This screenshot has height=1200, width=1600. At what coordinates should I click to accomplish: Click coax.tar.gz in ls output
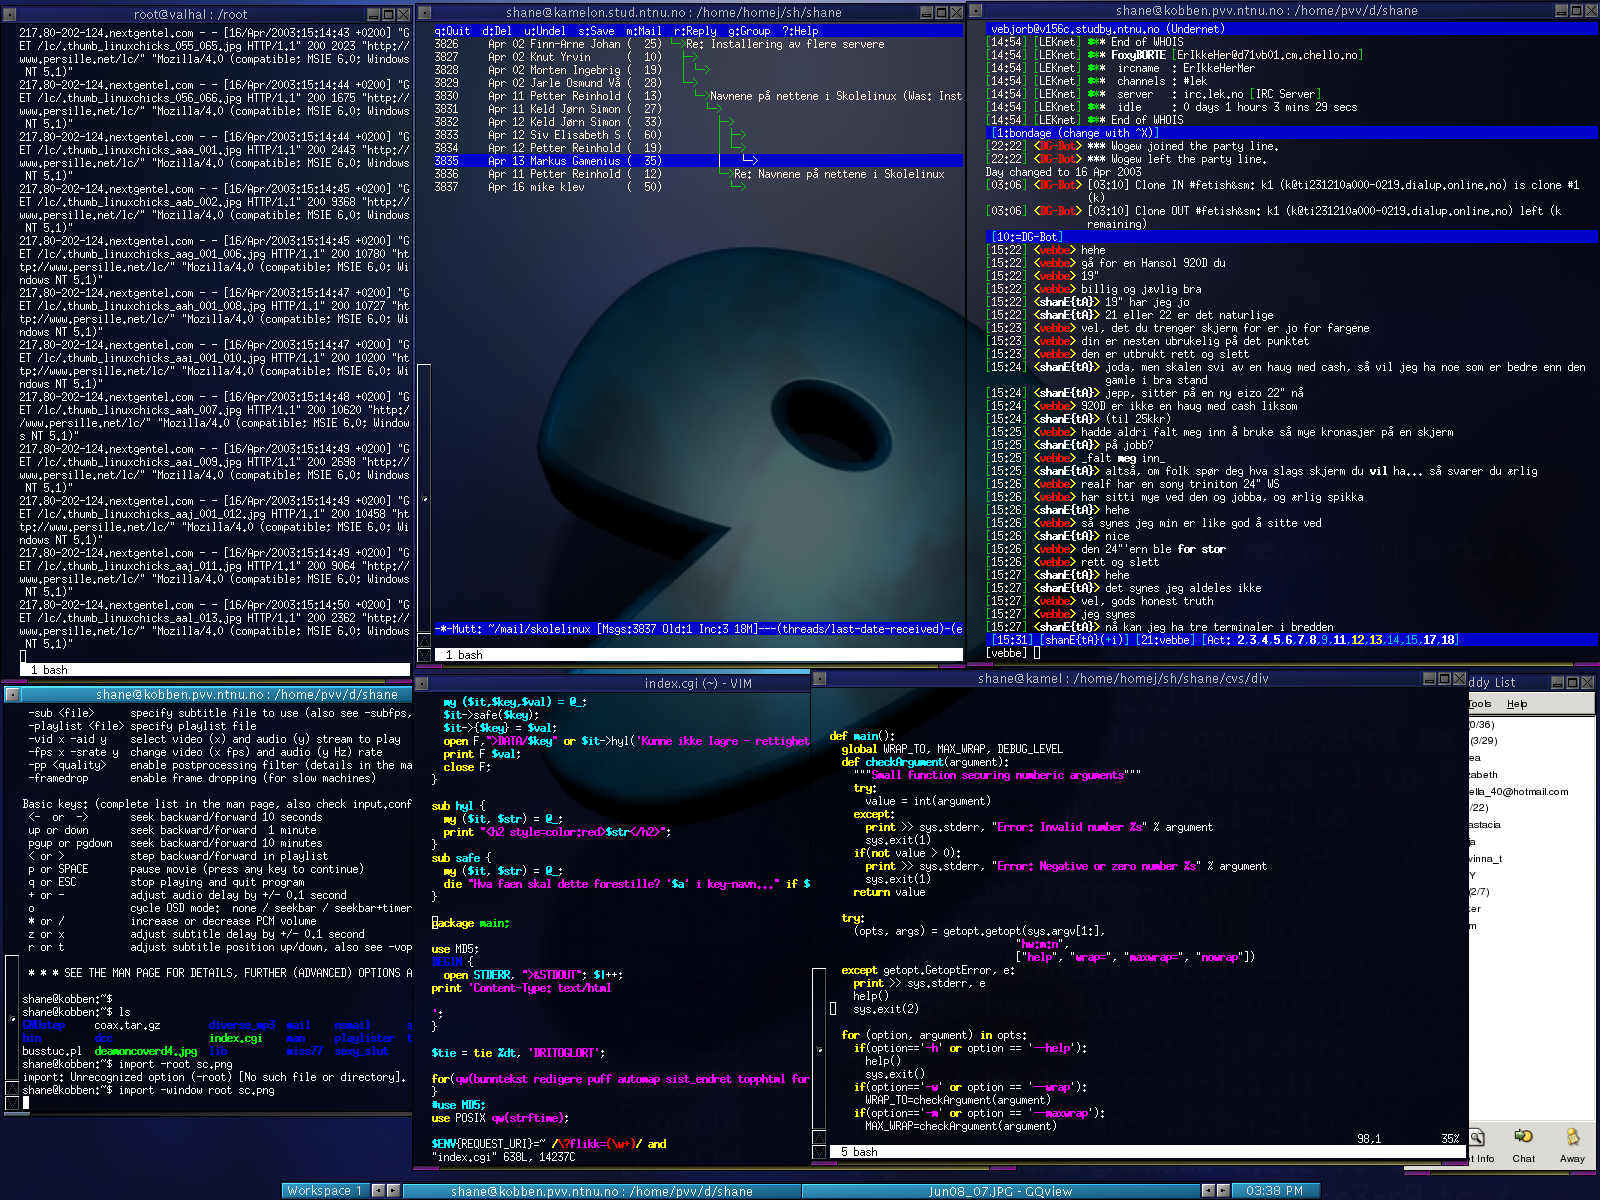point(127,1025)
